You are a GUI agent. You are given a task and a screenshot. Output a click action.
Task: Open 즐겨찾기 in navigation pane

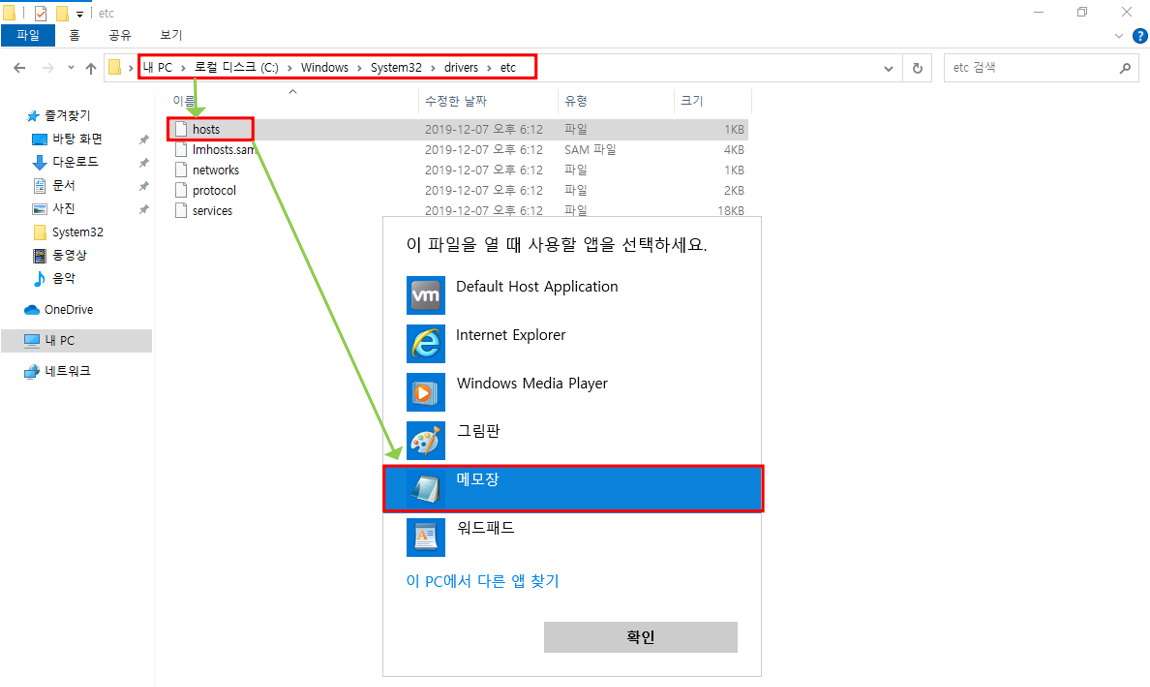pos(59,115)
